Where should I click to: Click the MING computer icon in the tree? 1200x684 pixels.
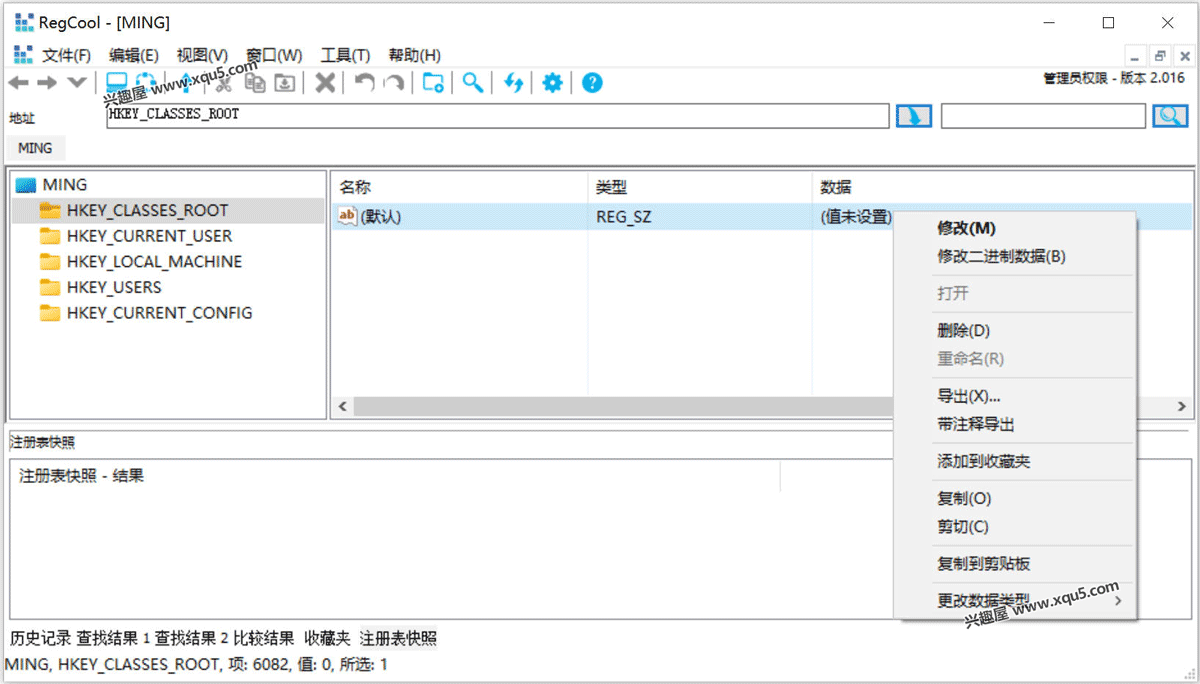click(x=26, y=185)
